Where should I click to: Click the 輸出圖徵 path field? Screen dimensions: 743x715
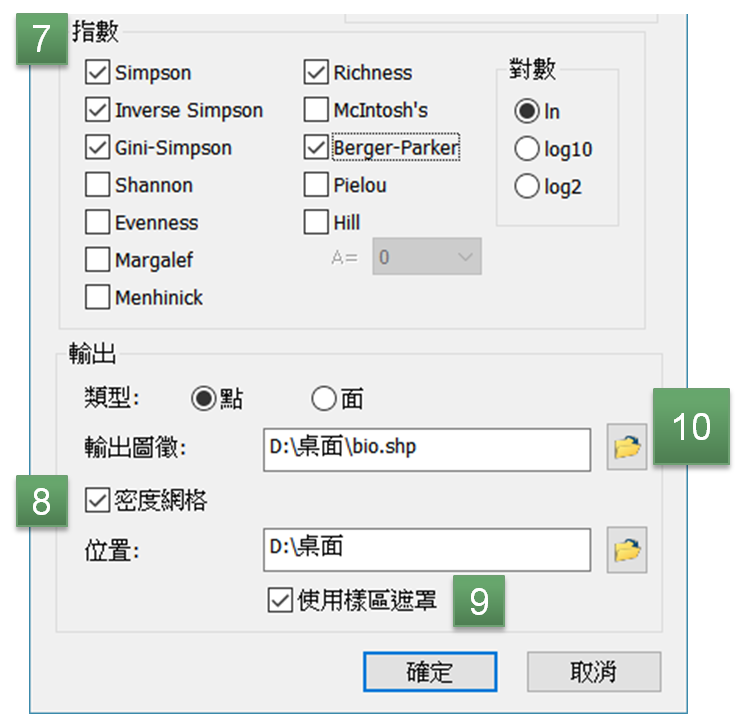click(427, 450)
